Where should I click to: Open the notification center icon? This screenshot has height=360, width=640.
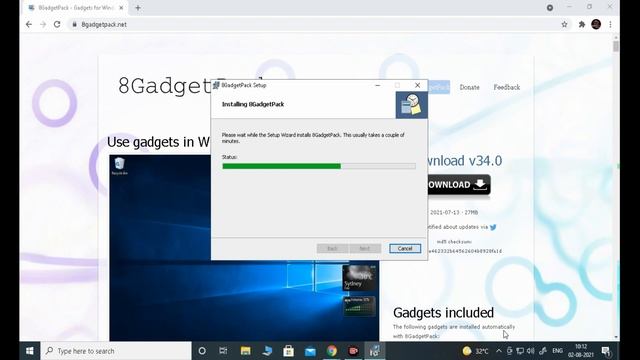(606, 351)
